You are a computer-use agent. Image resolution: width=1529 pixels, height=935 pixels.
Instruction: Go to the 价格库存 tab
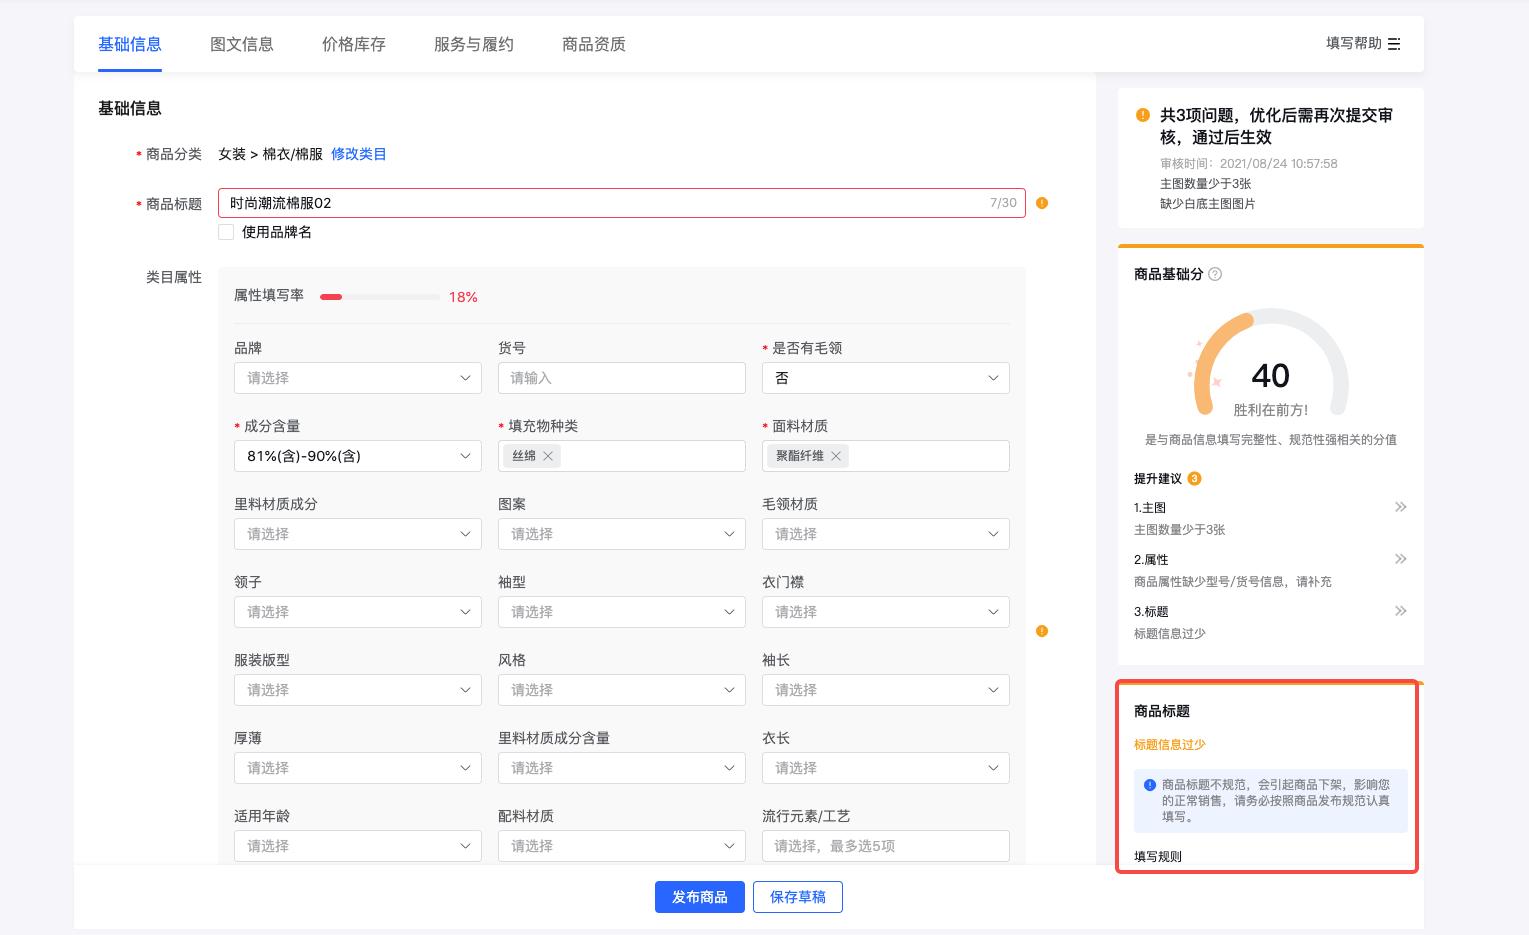click(354, 44)
